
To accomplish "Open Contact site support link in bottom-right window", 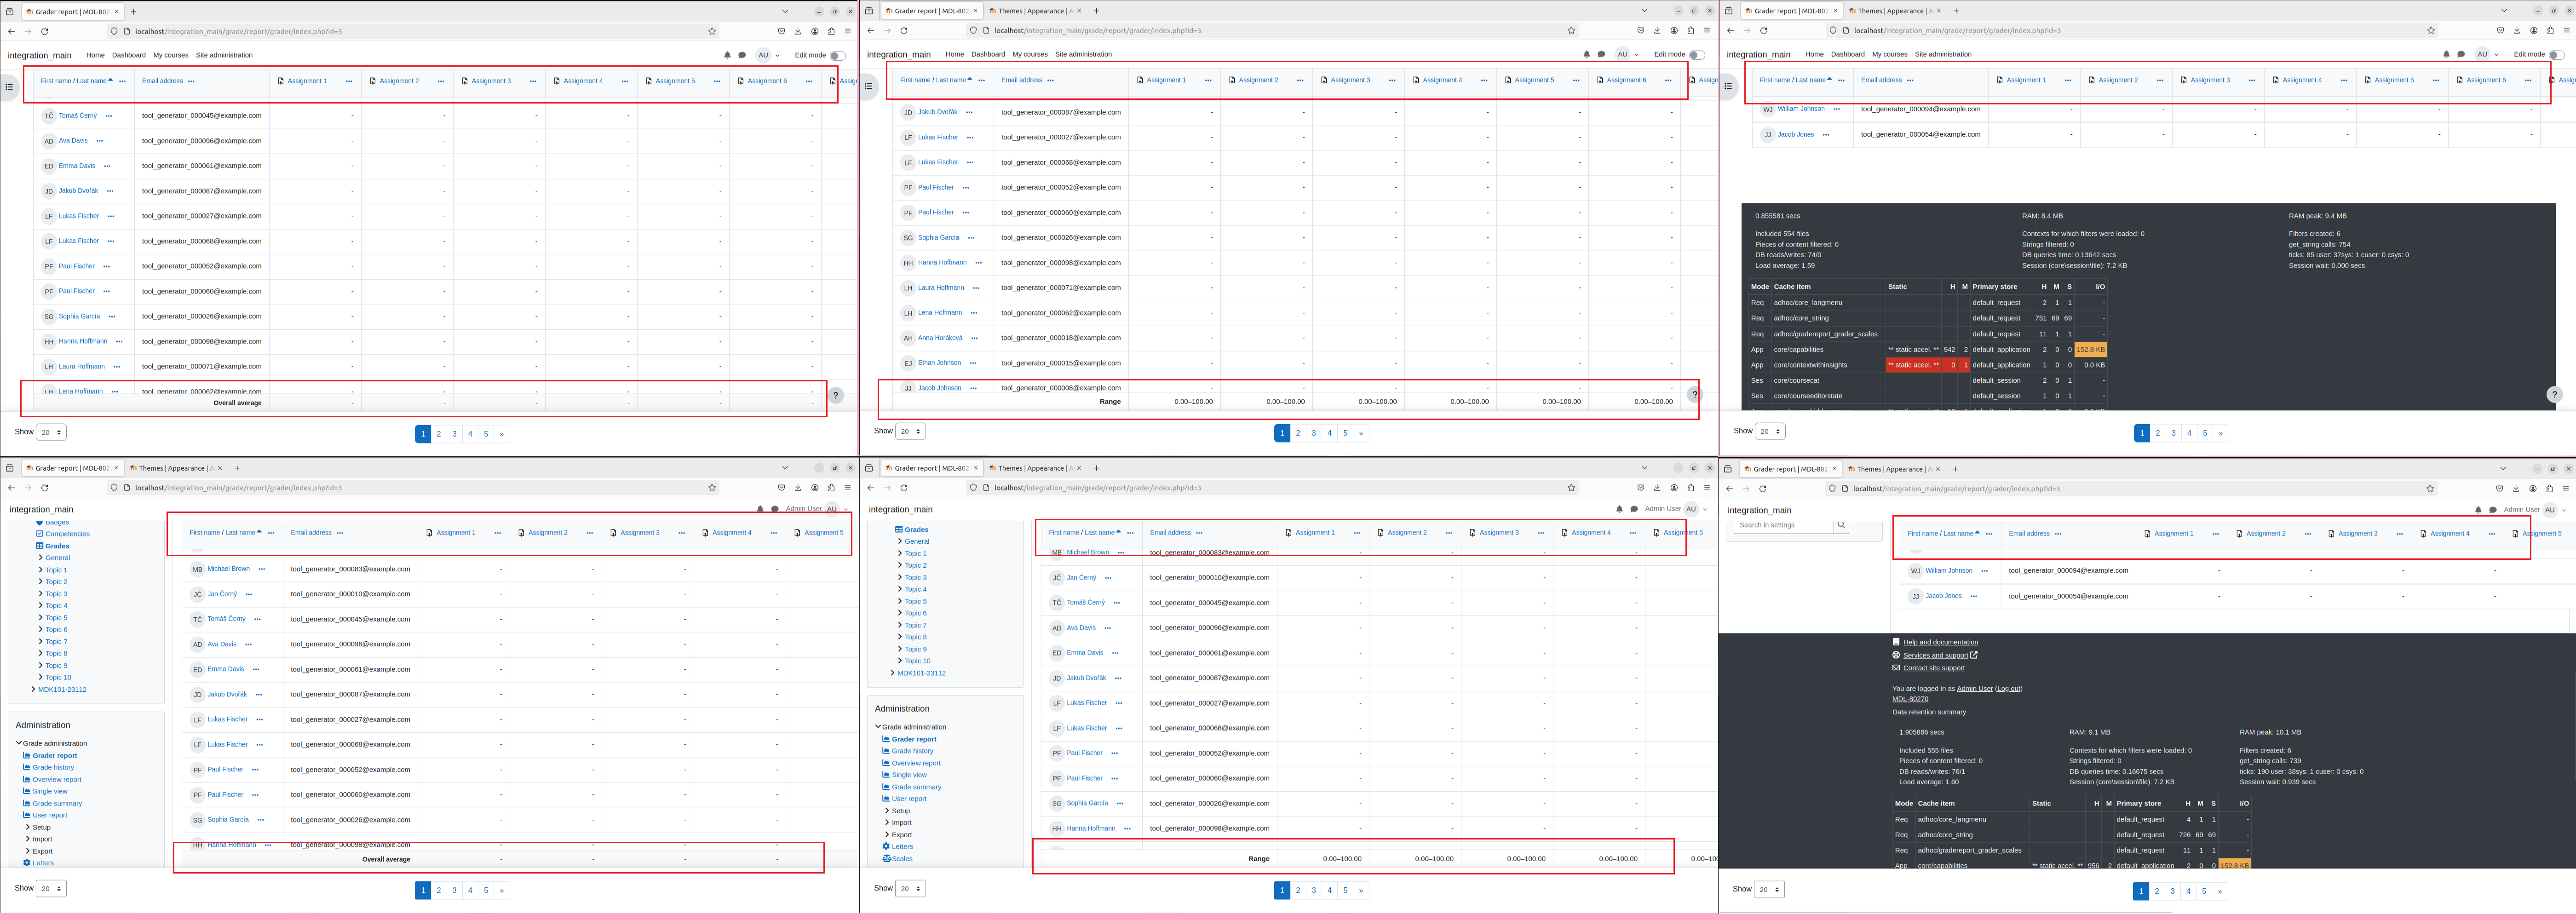I will tap(1933, 668).
